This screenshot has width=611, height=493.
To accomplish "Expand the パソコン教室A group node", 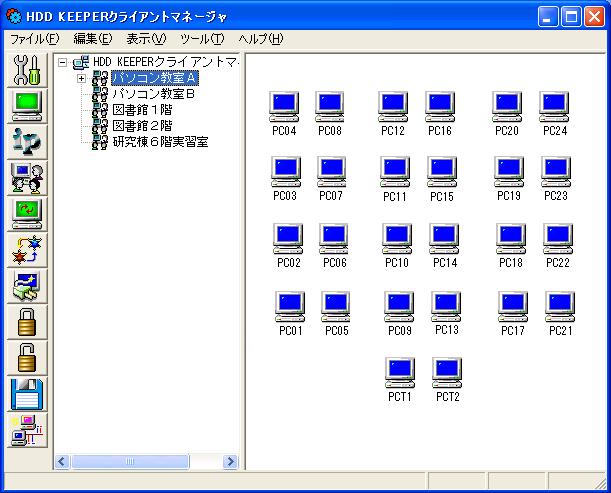I will (x=81, y=78).
